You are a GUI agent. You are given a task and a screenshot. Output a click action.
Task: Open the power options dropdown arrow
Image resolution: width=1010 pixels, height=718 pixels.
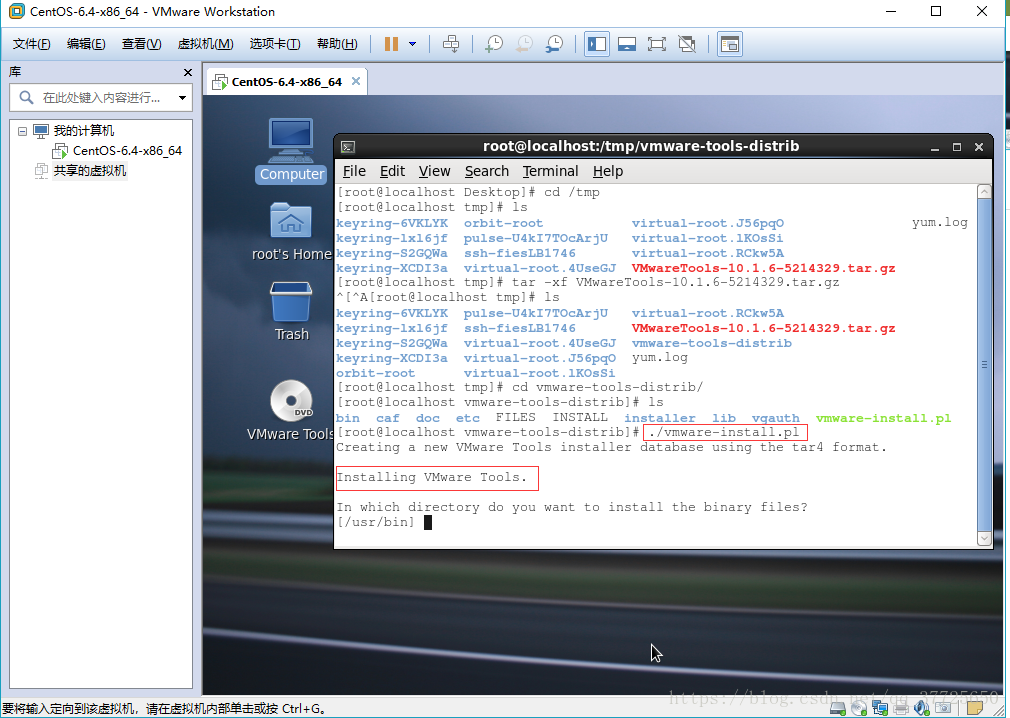pyautogui.click(x=412, y=44)
